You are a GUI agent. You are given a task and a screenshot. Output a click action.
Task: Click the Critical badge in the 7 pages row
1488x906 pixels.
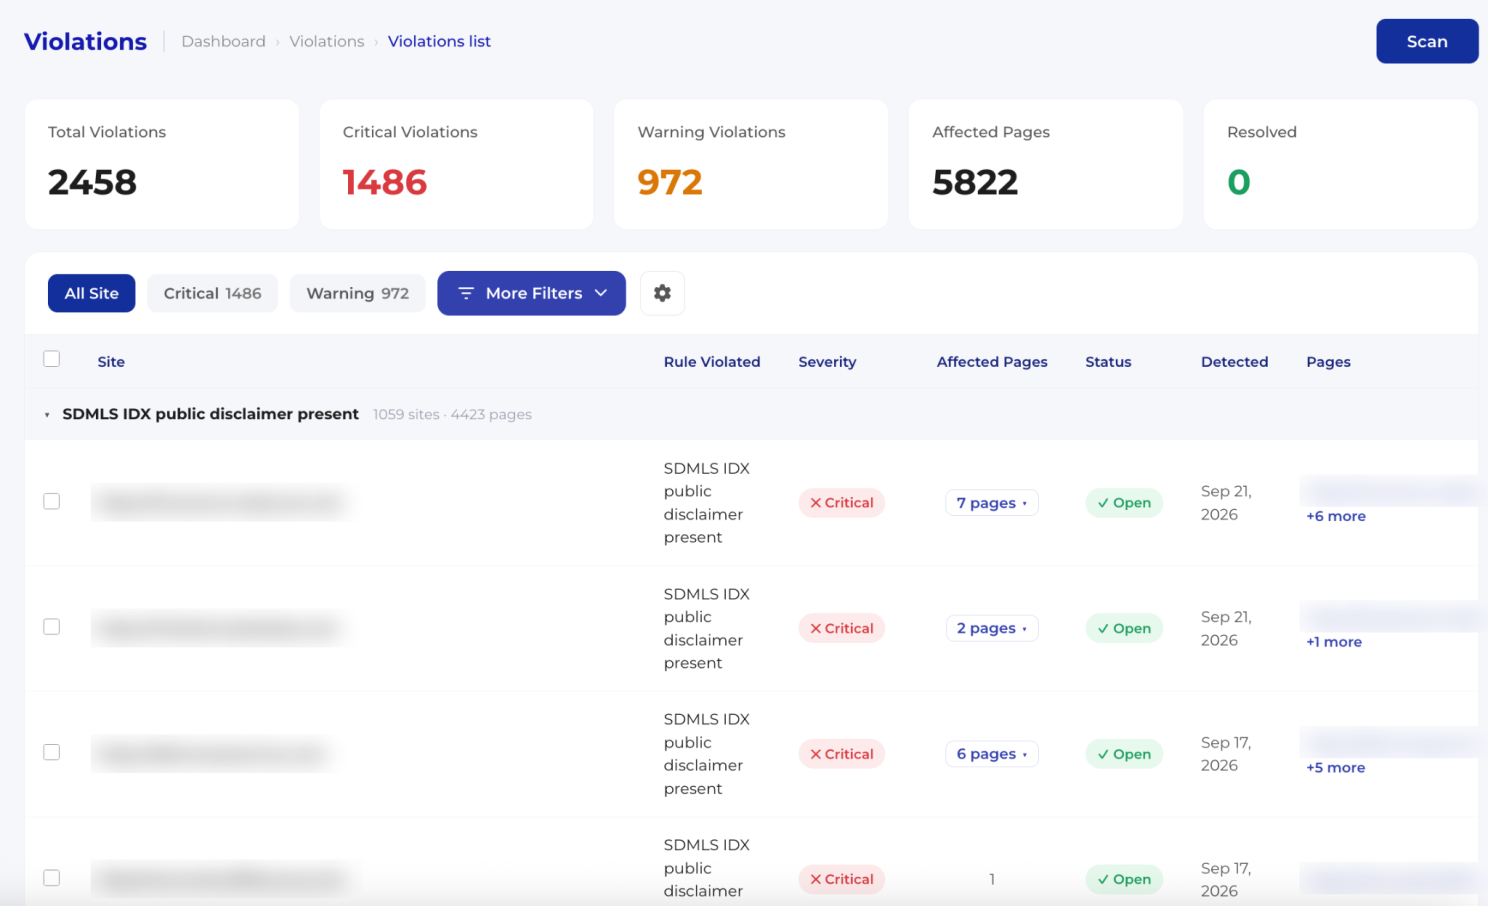tap(842, 503)
